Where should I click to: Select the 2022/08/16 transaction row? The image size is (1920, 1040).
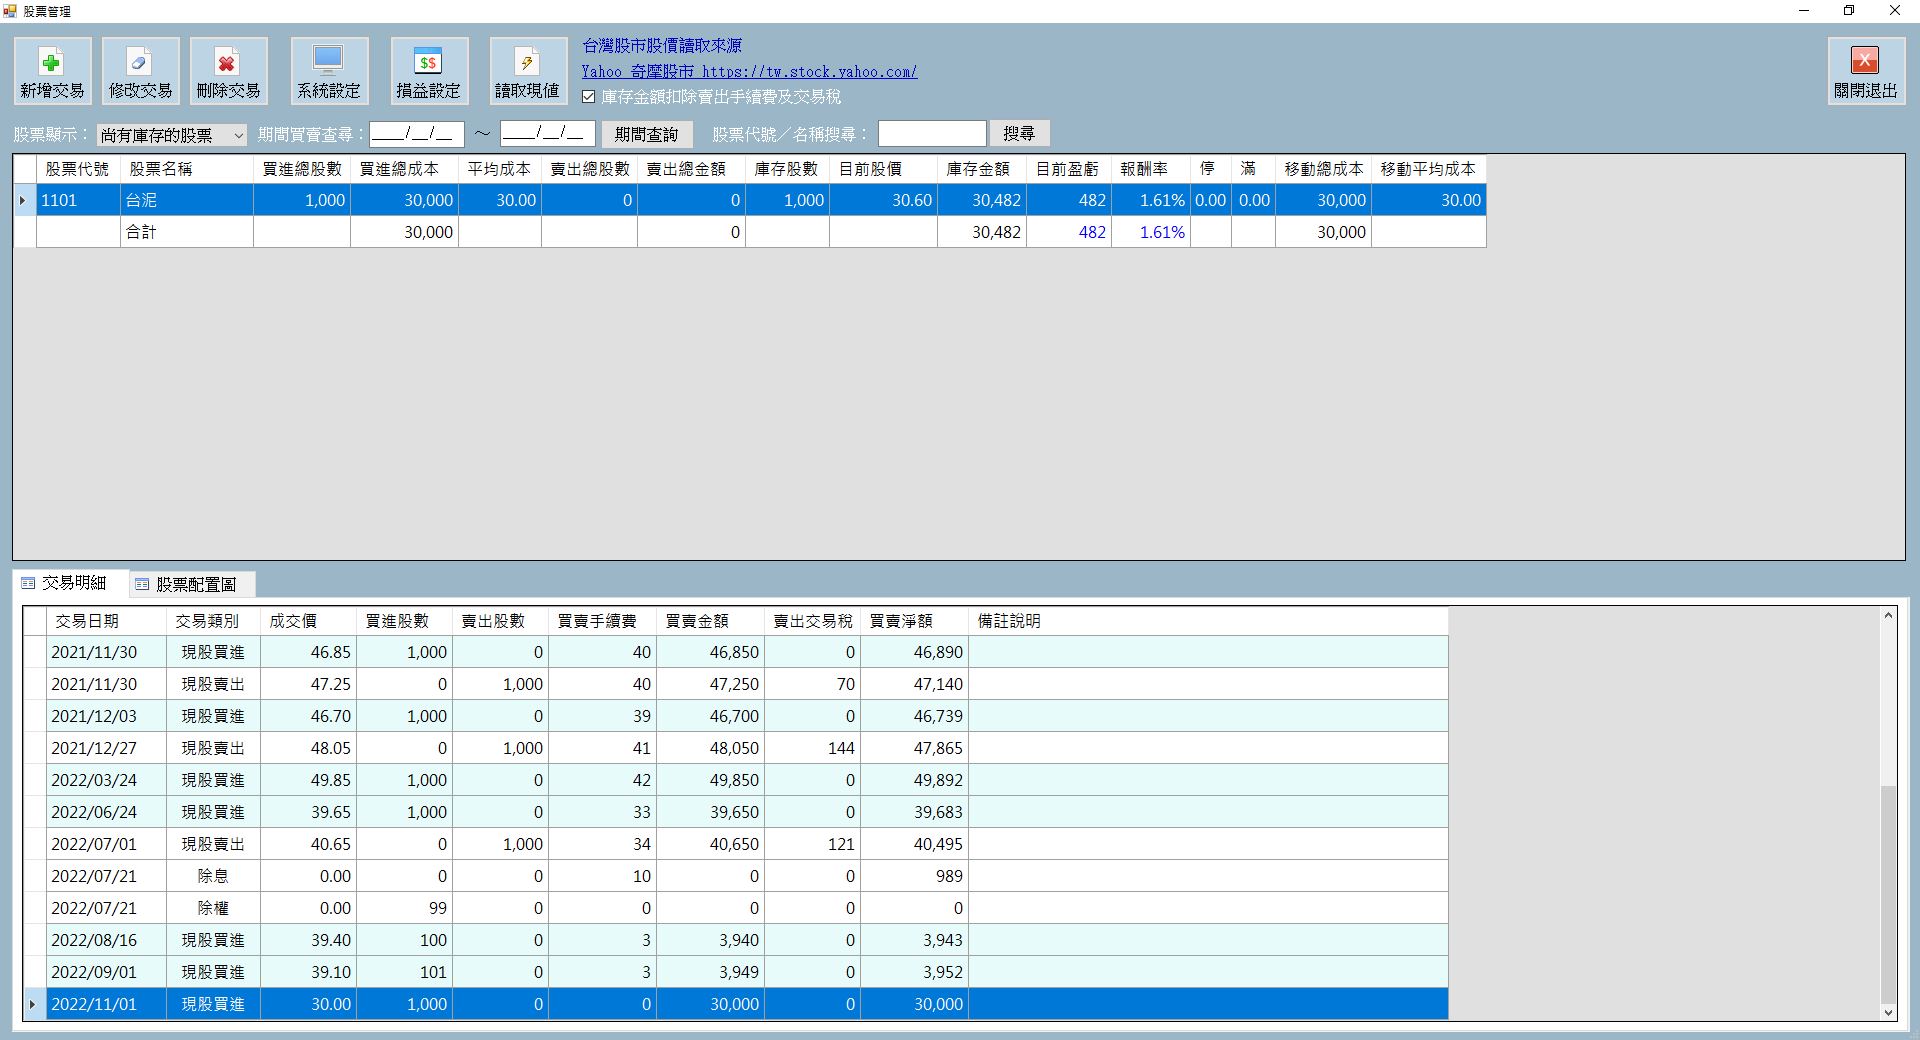pyautogui.click(x=736, y=940)
